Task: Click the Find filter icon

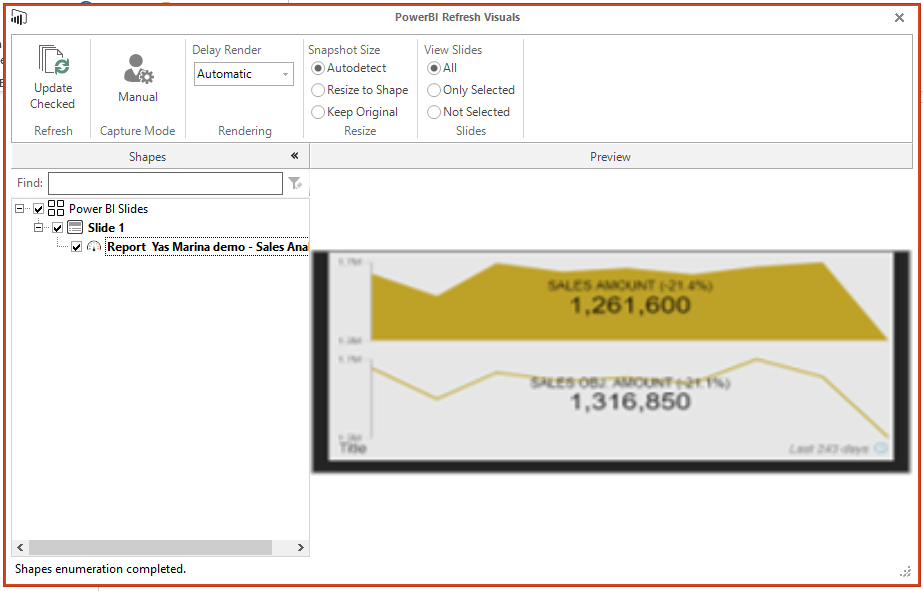Action: point(295,183)
